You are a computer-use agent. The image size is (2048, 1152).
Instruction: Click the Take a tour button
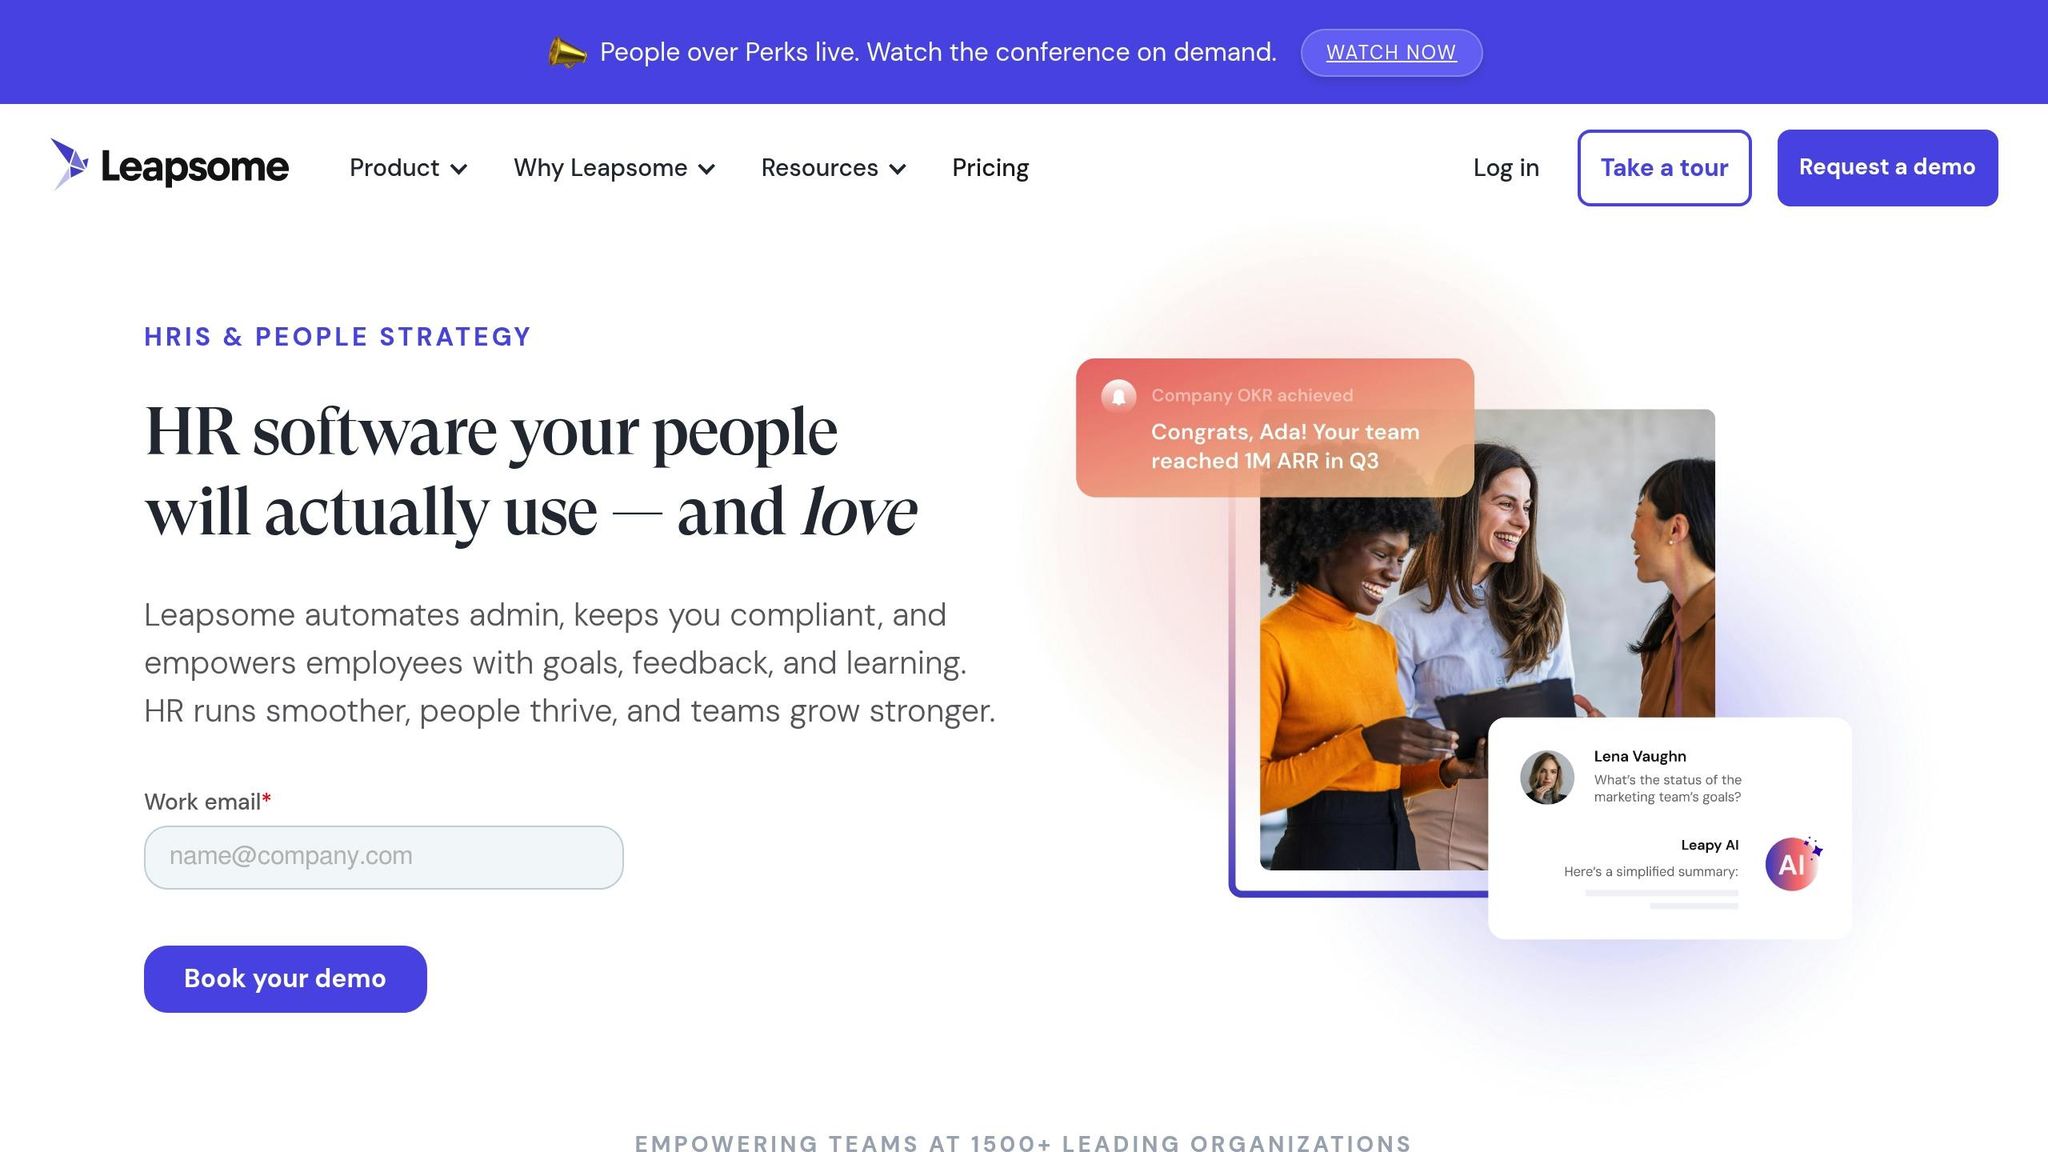(1664, 168)
